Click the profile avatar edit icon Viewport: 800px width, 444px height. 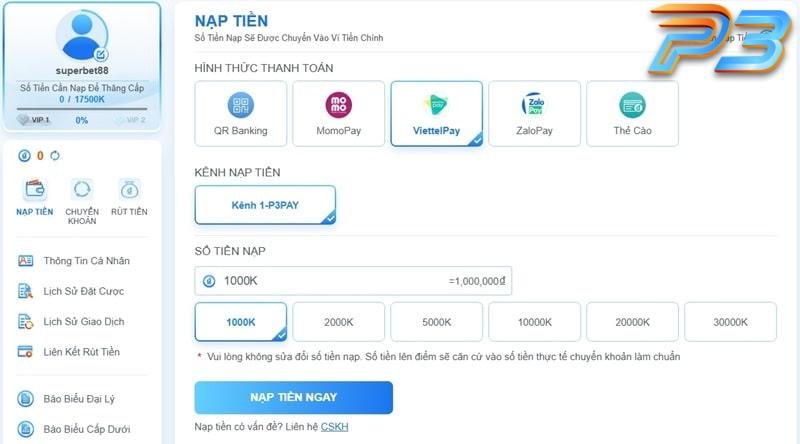click(x=101, y=55)
